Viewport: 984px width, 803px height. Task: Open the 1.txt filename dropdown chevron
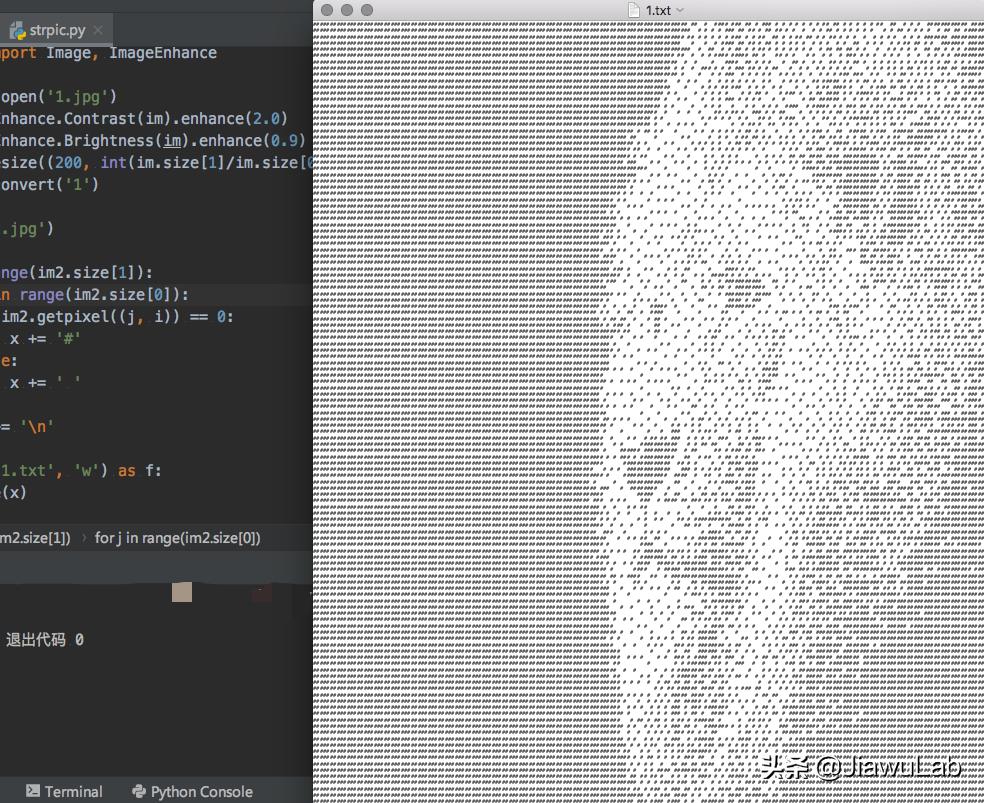(680, 10)
